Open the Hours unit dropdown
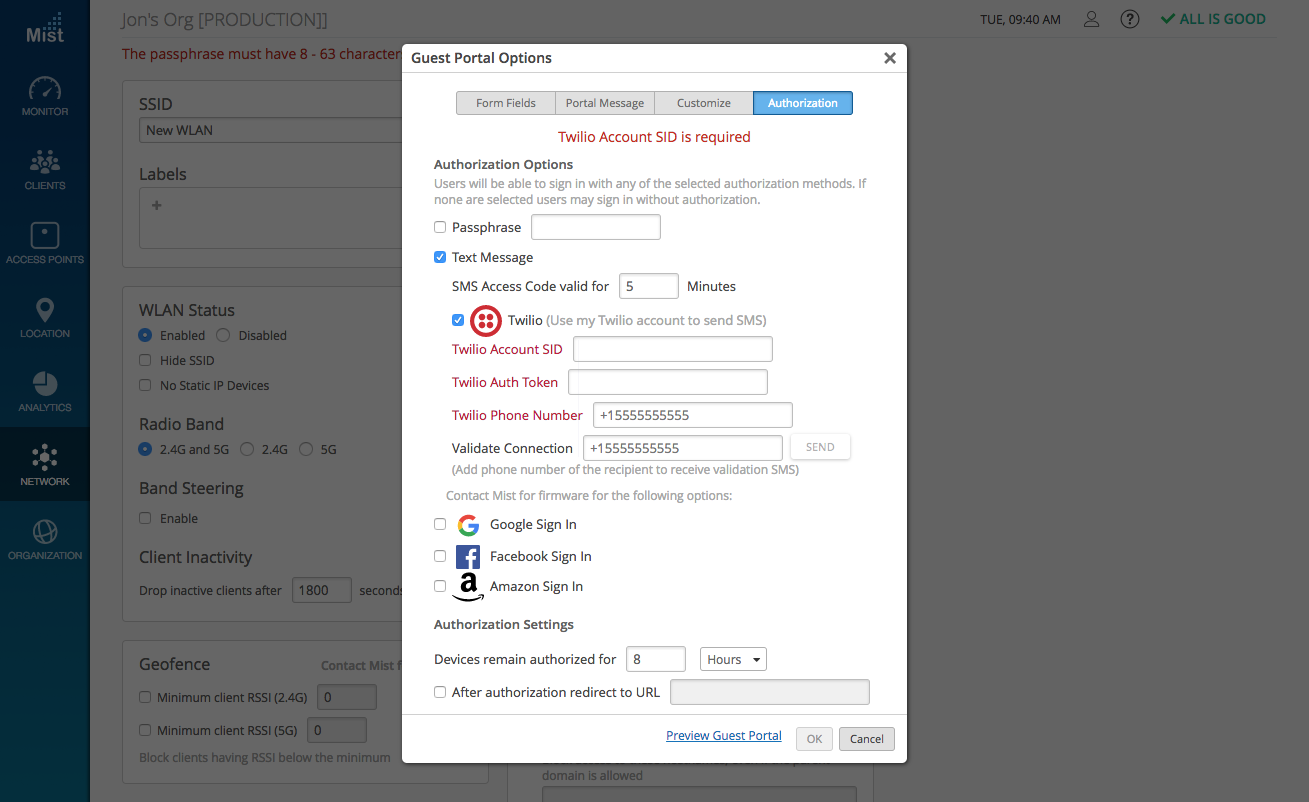Image resolution: width=1309 pixels, height=802 pixels. point(733,659)
